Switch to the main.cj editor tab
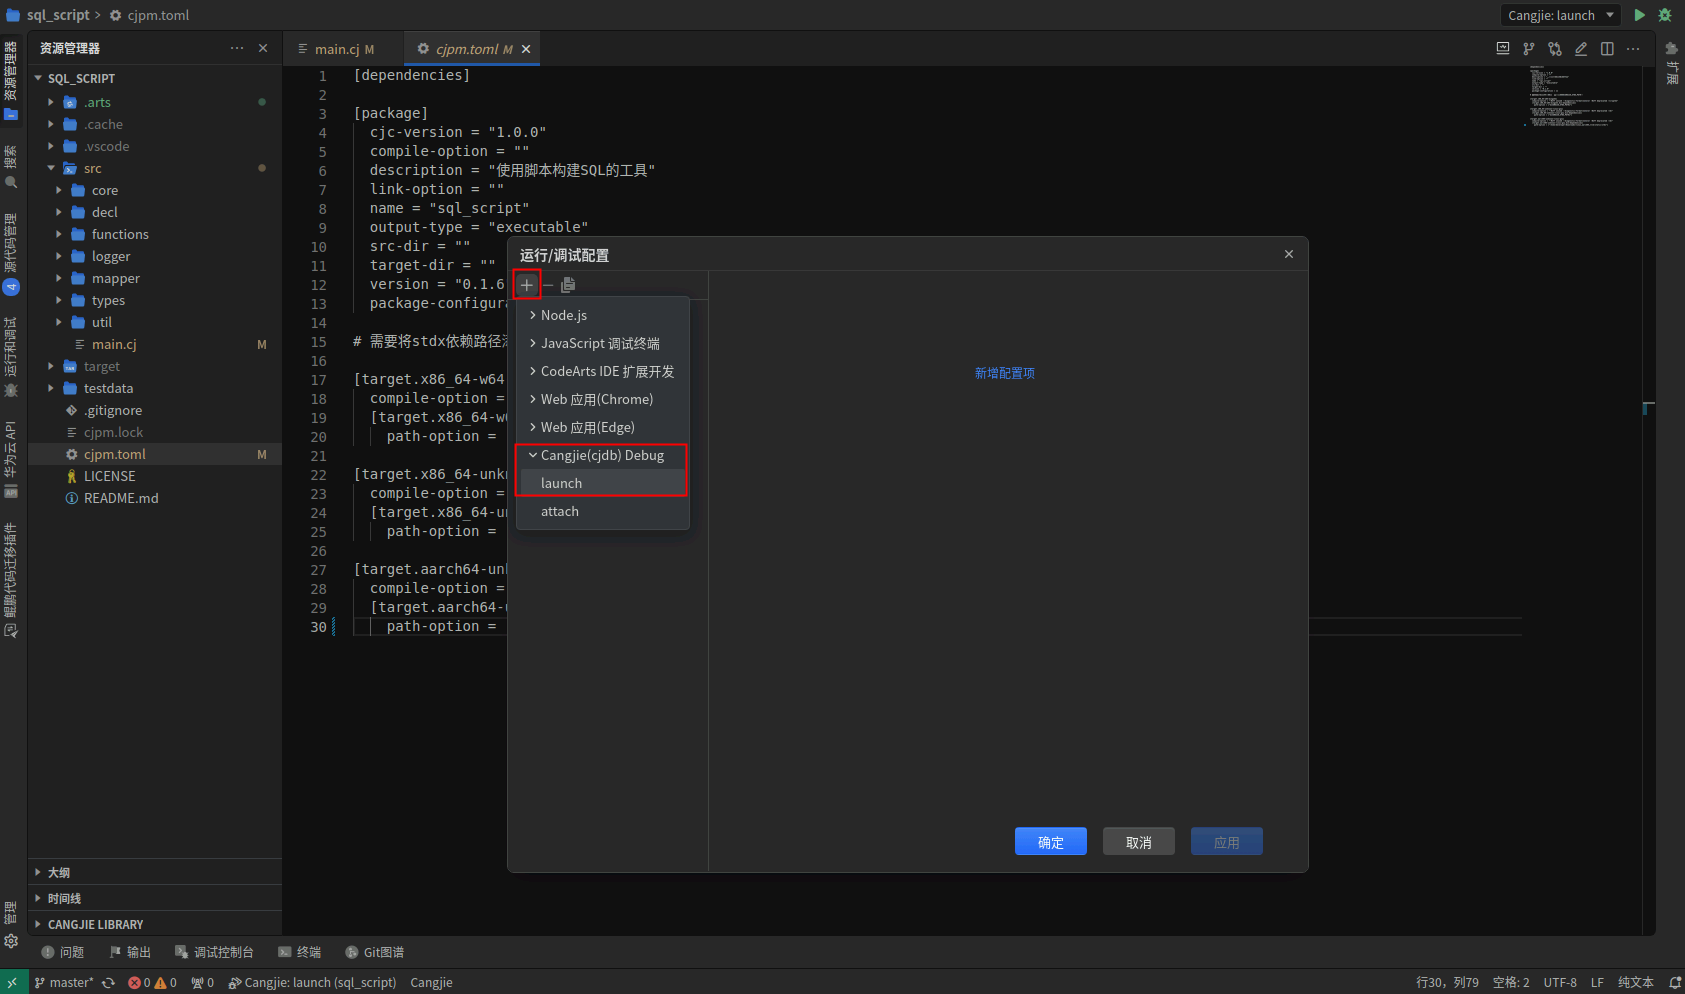This screenshot has height=994, width=1685. coord(336,49)
